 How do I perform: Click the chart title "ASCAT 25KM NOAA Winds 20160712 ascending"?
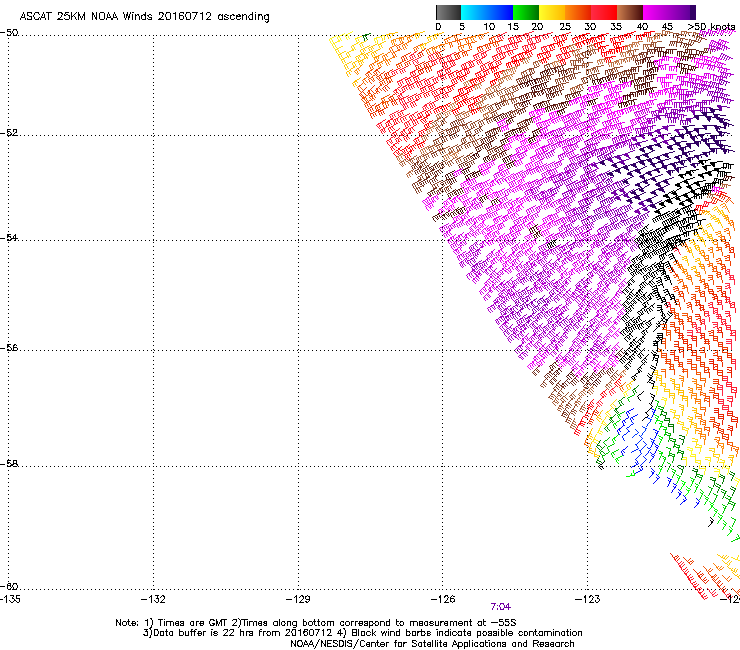pyautogui.click(x=144, y=17)
